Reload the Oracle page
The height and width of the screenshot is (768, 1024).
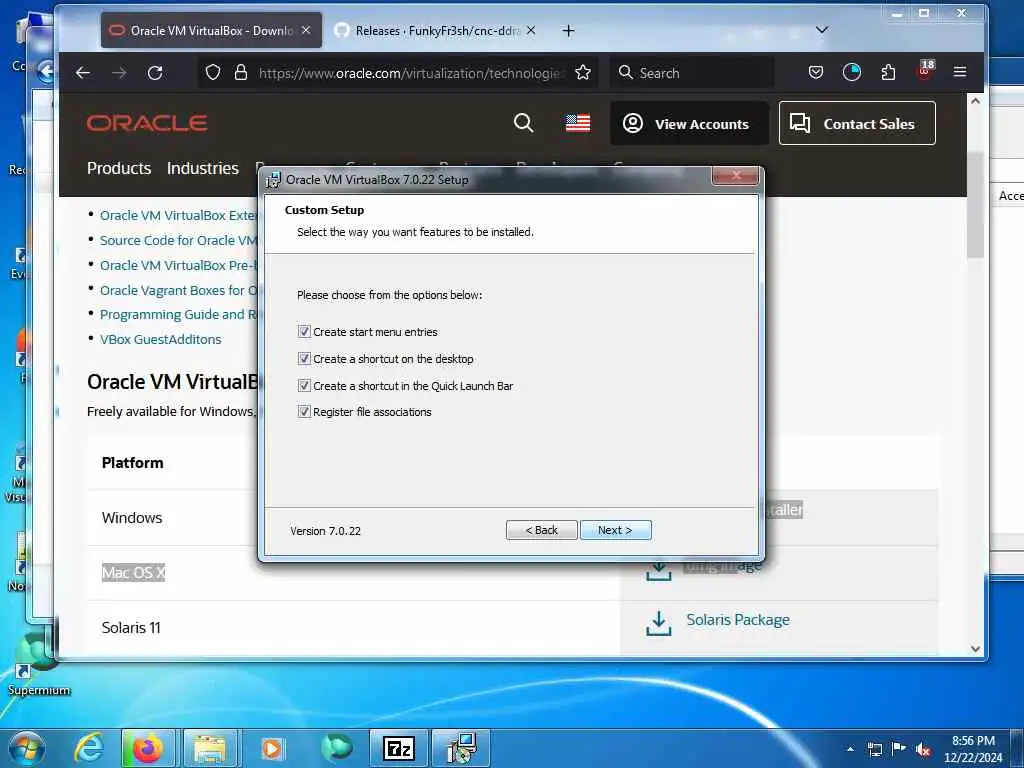click(x=155, y=72)
